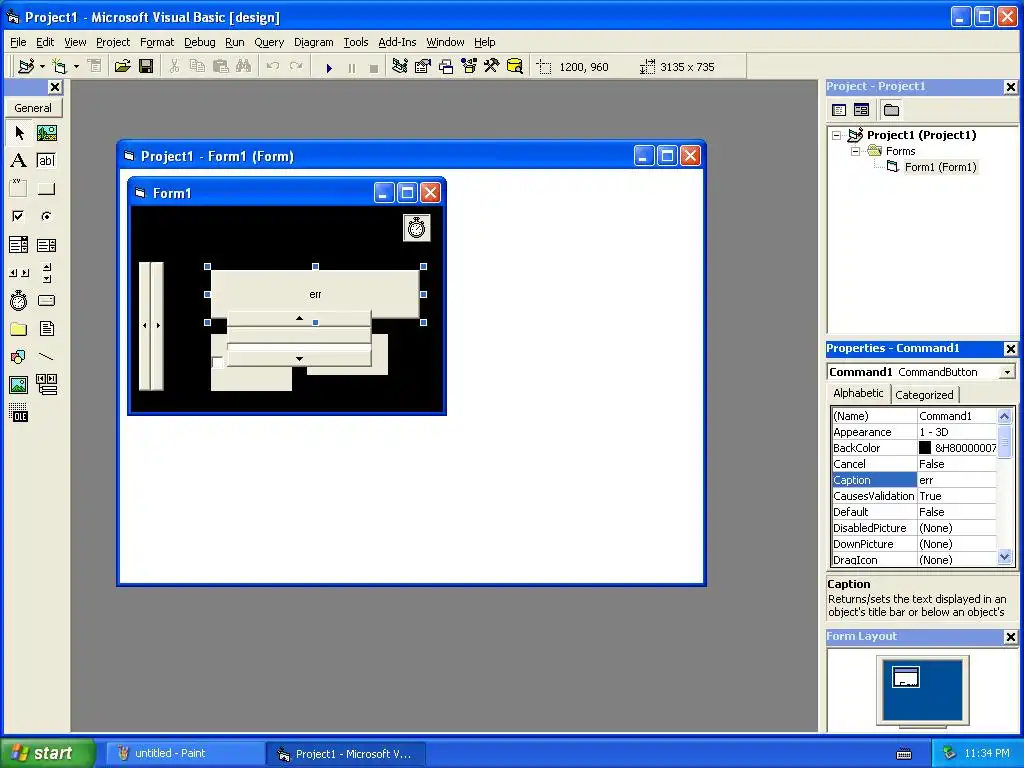Select the Shape control tool
Viewport: 1024px width, 768px height.
[19, 357]
